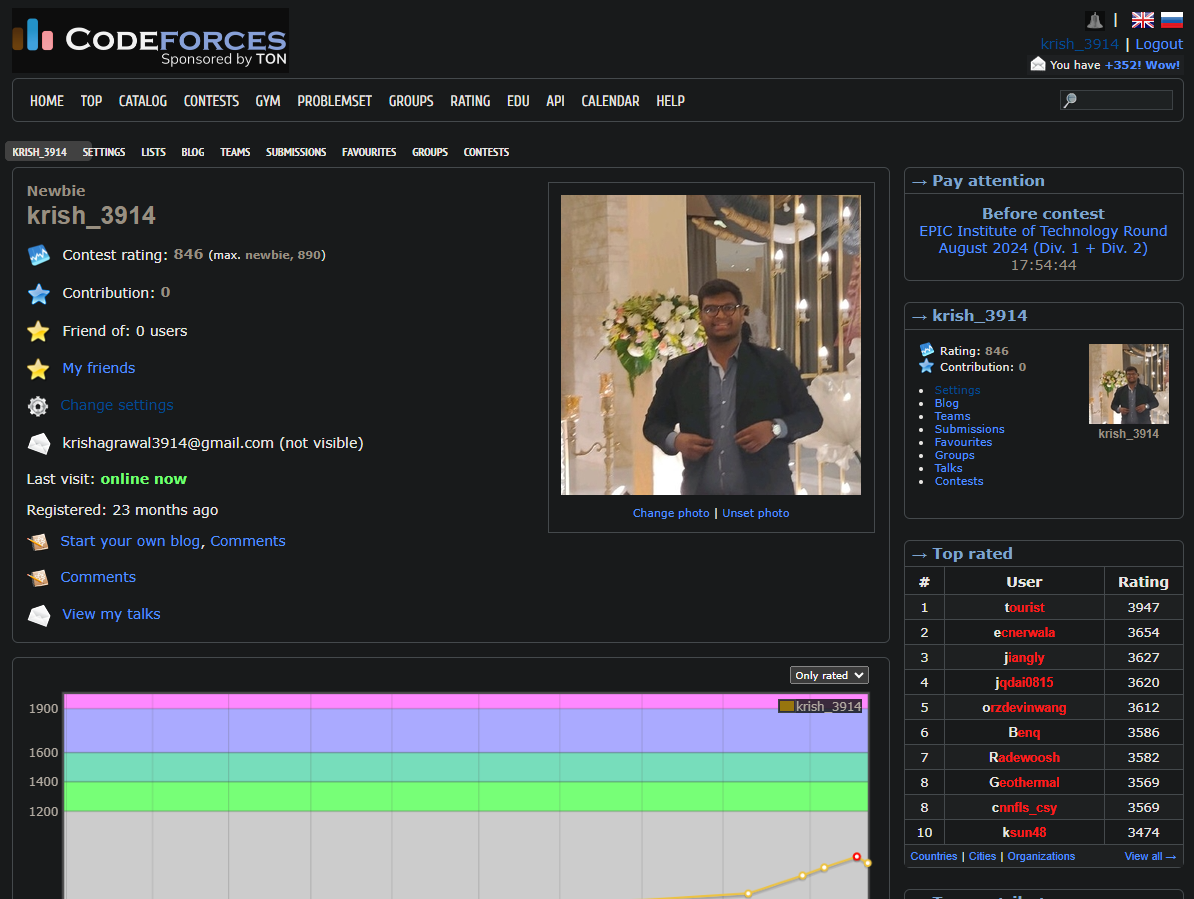This screenshot has height=899, width=1194.
Task: Open the GROUPS profile tab
Action: 429,152
